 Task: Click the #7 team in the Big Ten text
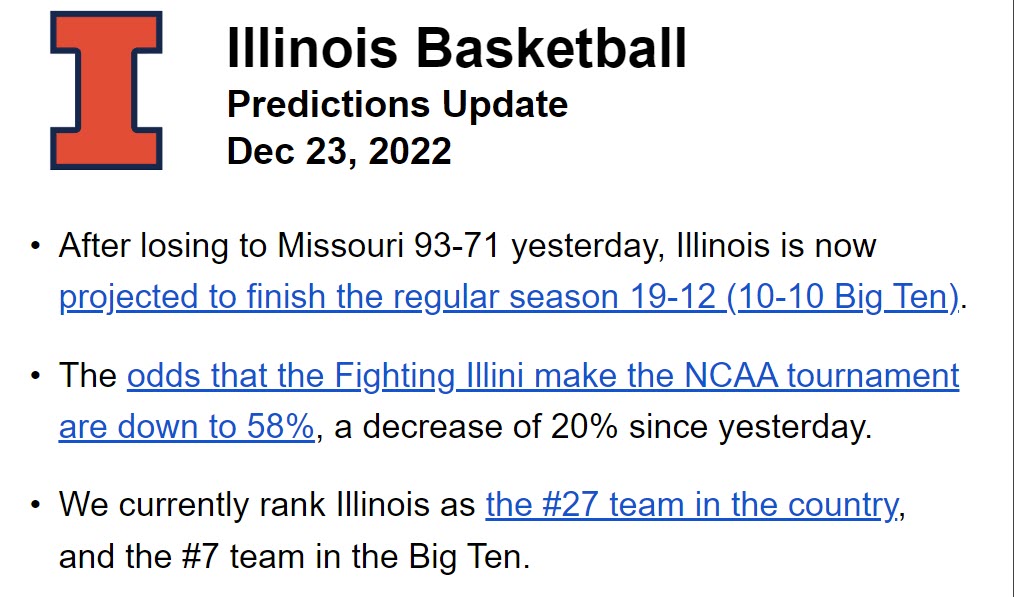355,556
